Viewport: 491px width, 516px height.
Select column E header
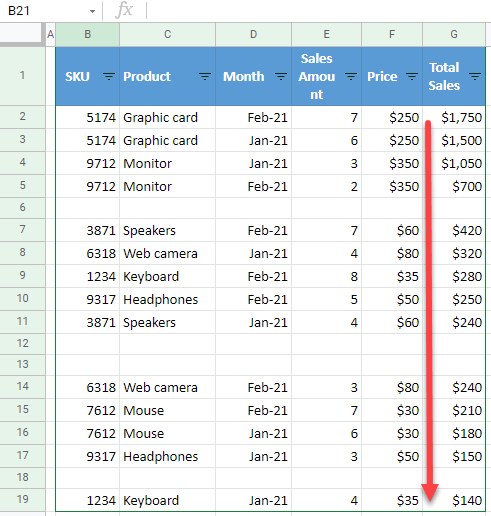tap(326, 34)
